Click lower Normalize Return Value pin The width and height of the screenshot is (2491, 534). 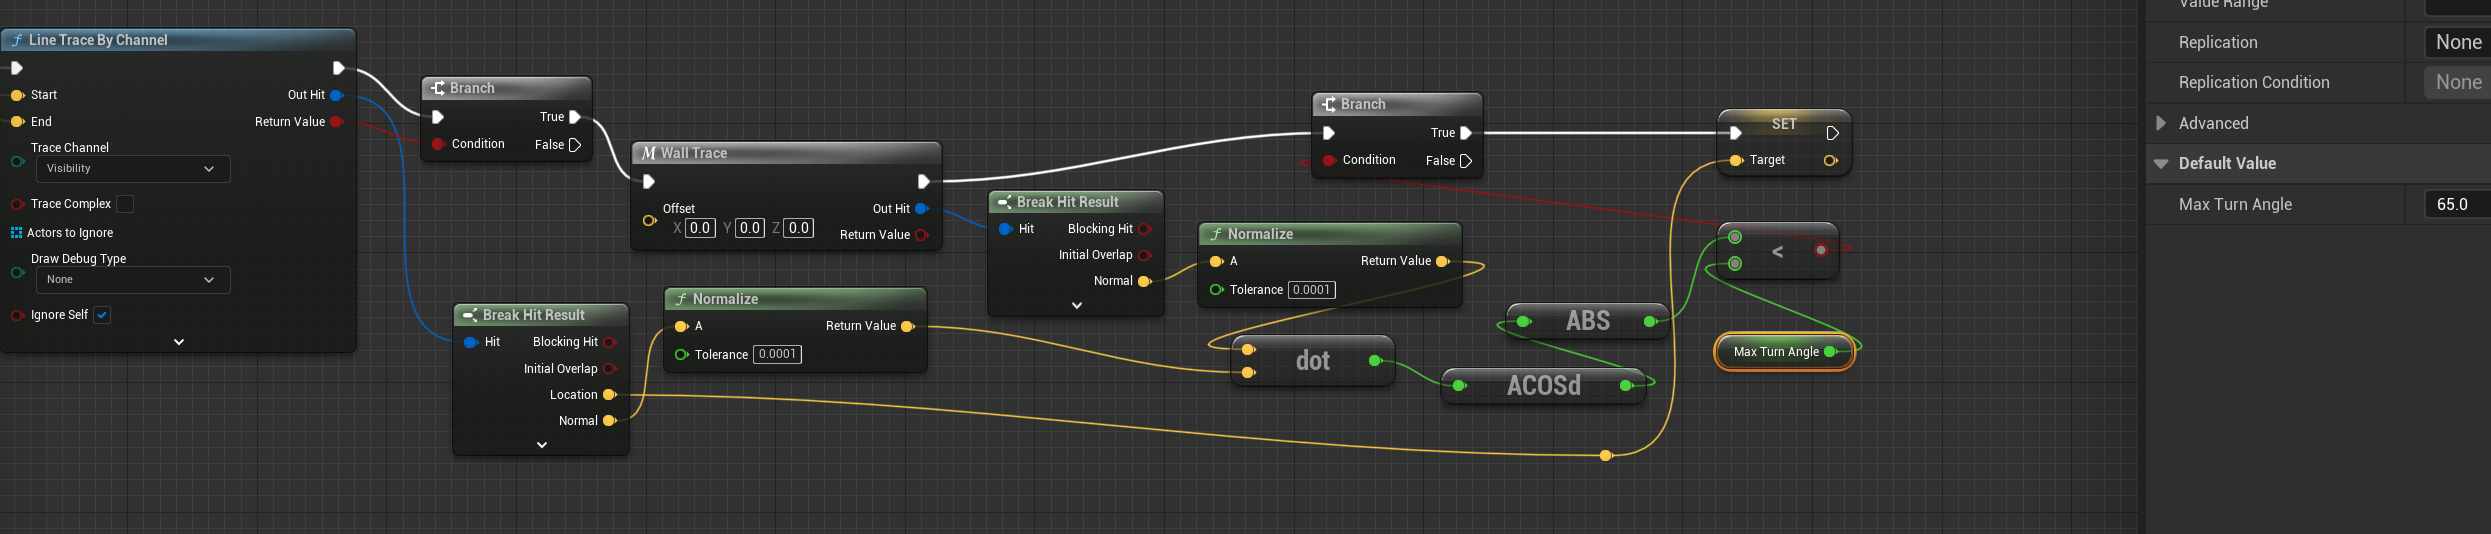point(908,326)
